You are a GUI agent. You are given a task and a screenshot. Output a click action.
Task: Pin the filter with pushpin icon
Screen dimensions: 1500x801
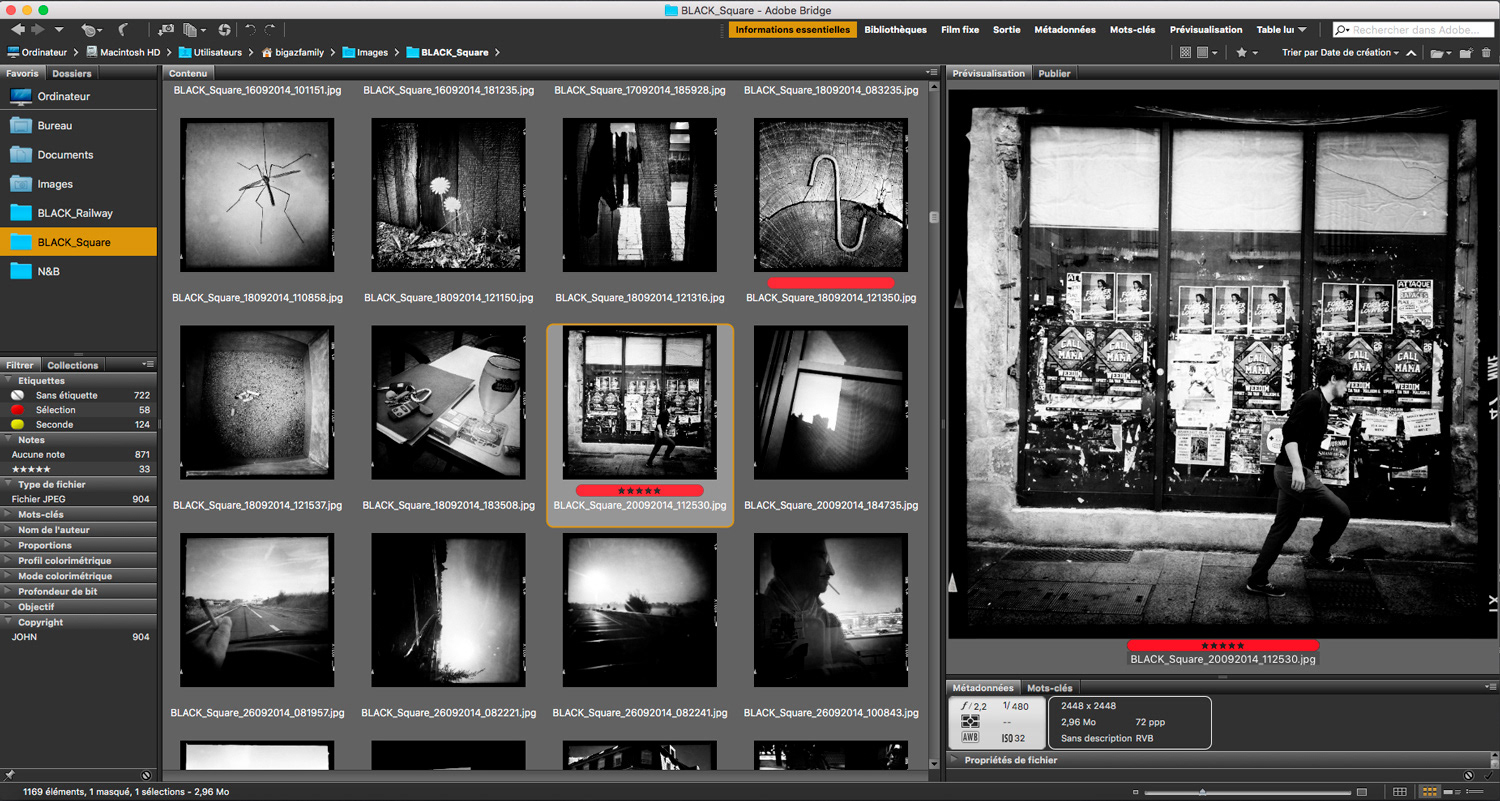10,775
